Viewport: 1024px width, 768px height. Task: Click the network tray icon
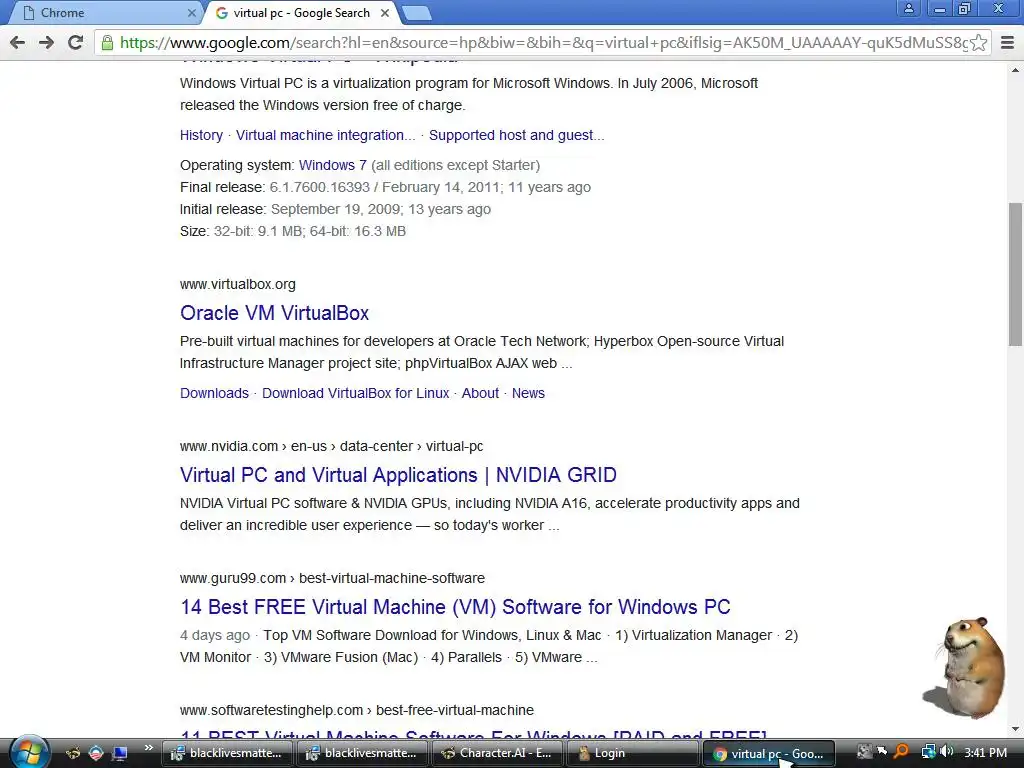(927, 752)
